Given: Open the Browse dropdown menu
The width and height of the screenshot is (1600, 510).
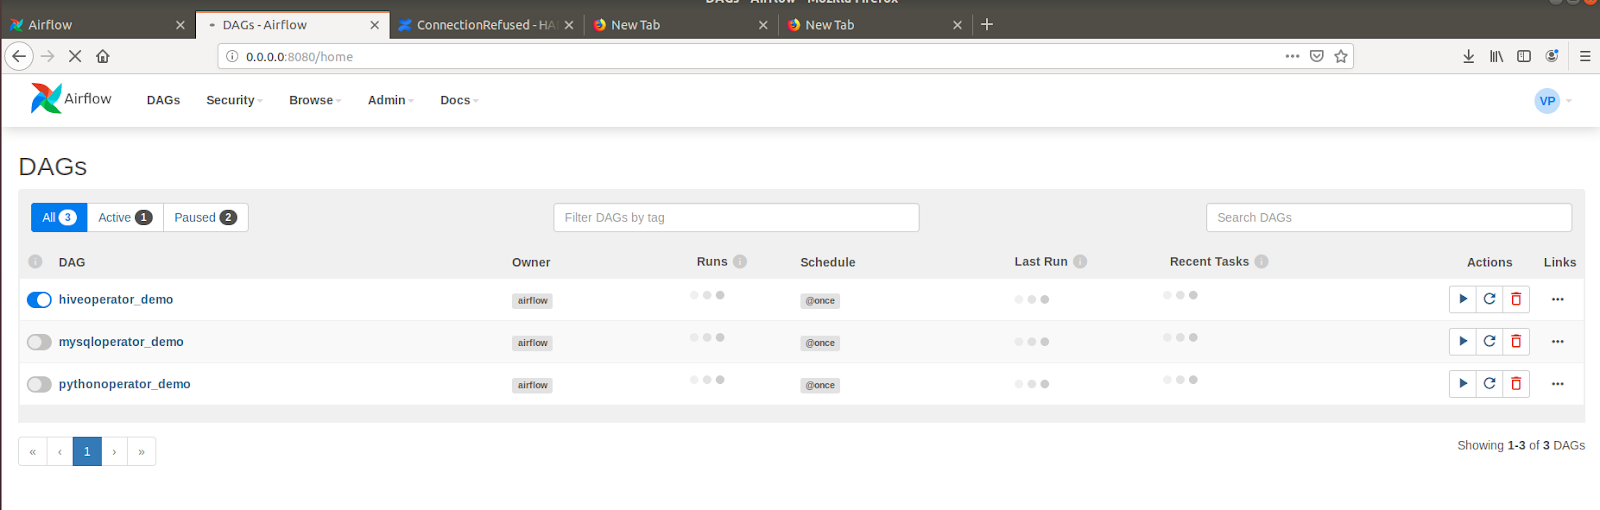Looking at the screenshot, I should 315,100.
